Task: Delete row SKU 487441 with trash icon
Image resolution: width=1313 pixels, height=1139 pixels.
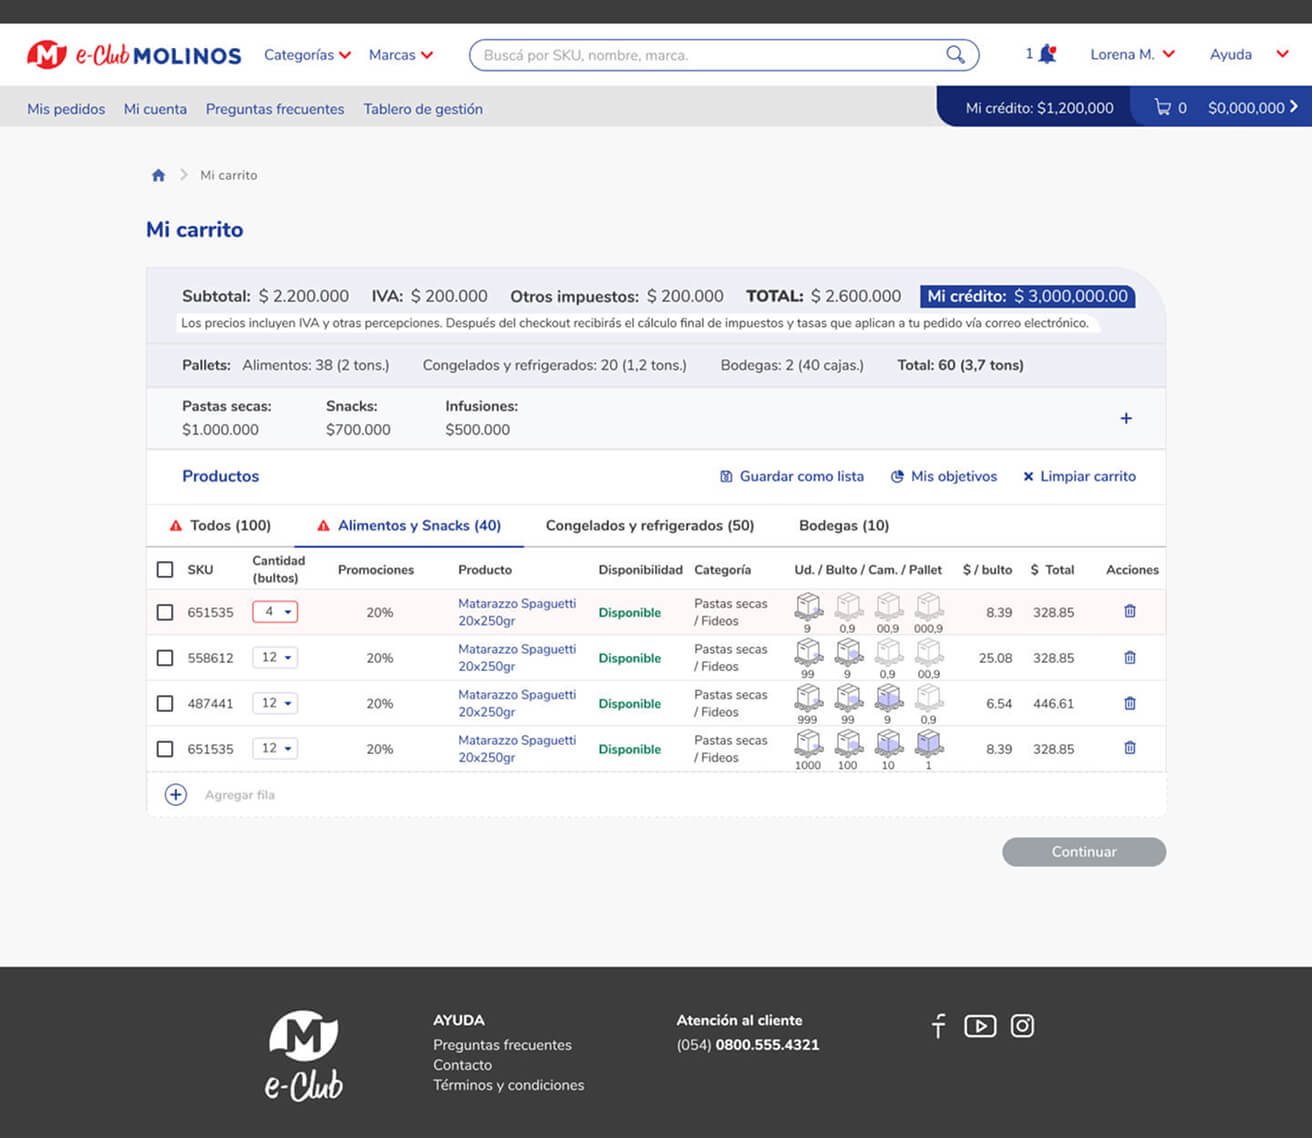Action: click(1130, 703)
